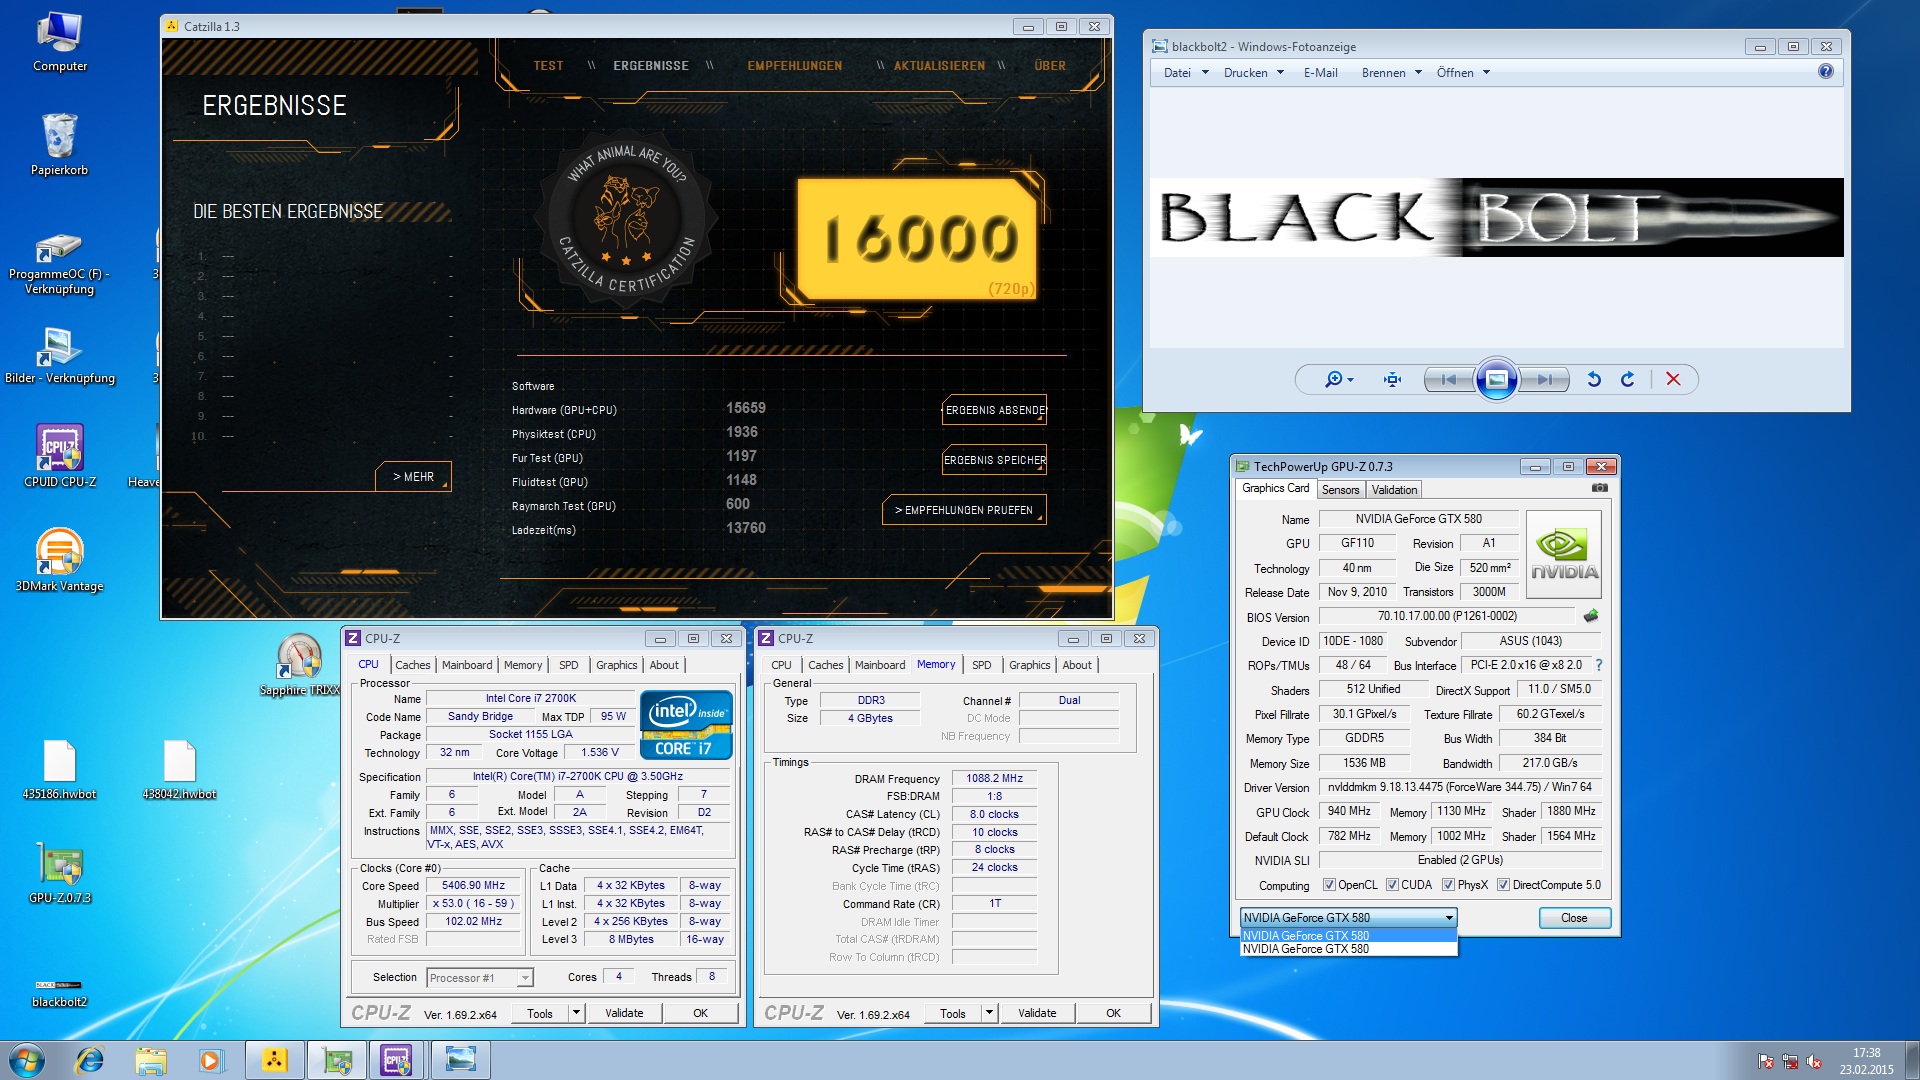The height and width of the screenshot is (1080, 1920).
Task: Open the Sapphire TRIXX desktop shortcut
Action: coord(299,665)
